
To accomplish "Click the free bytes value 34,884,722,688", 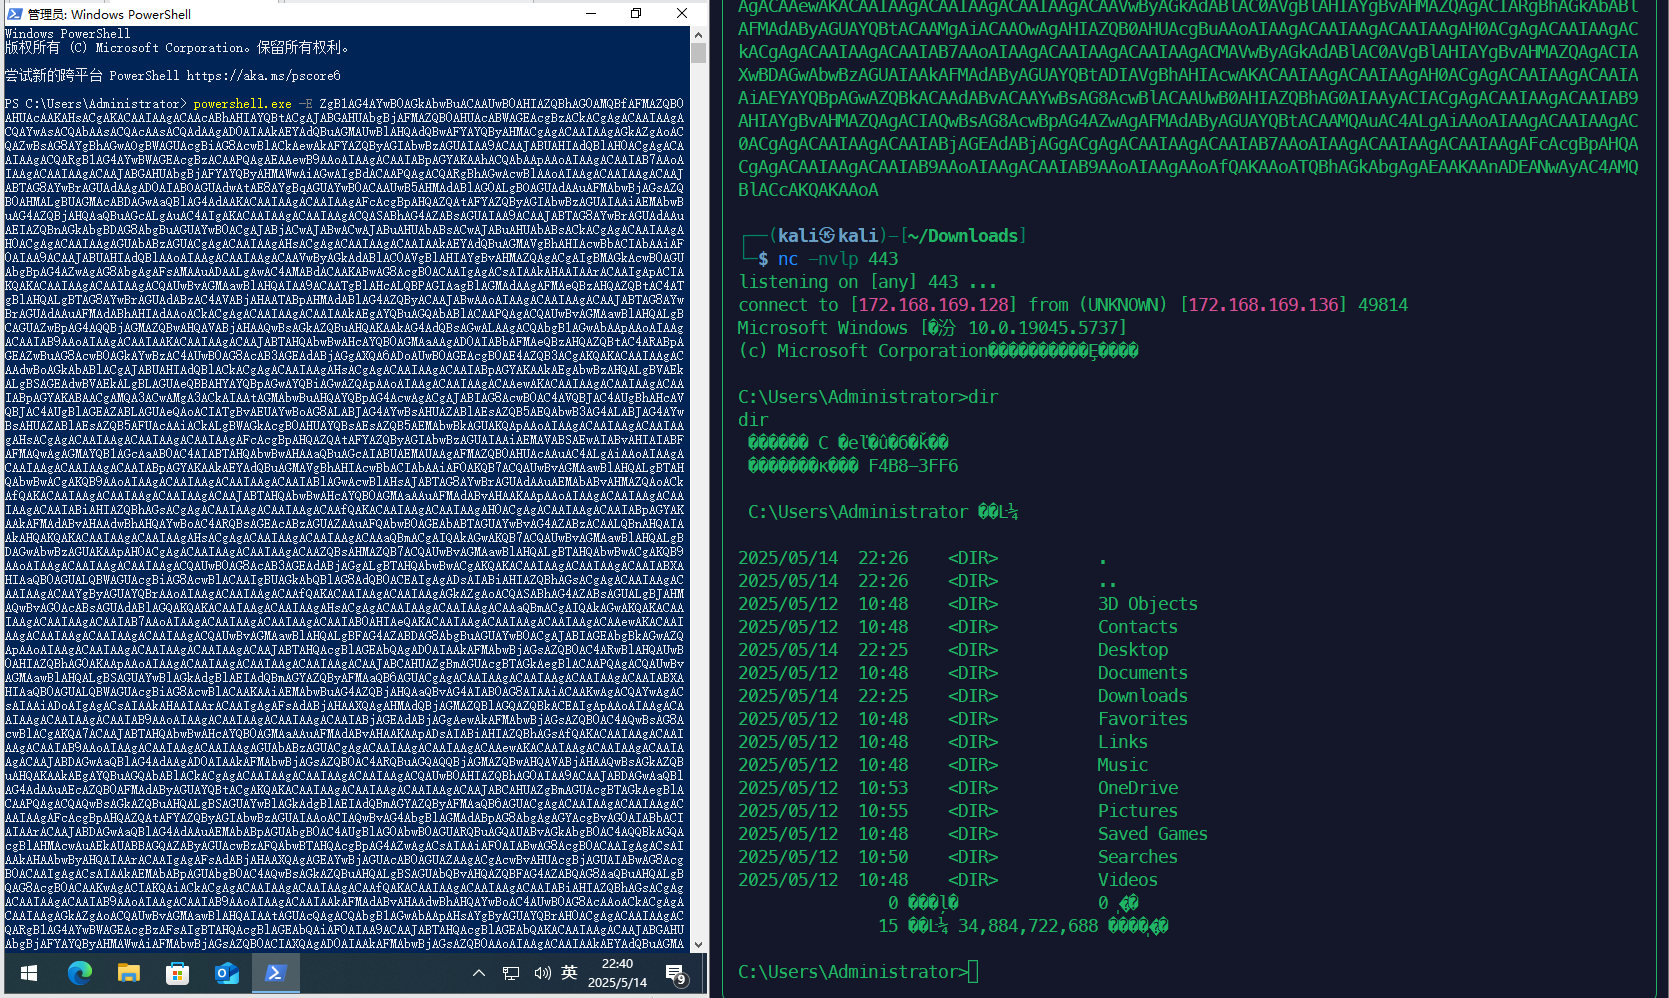I will (x=1028, y=926).
